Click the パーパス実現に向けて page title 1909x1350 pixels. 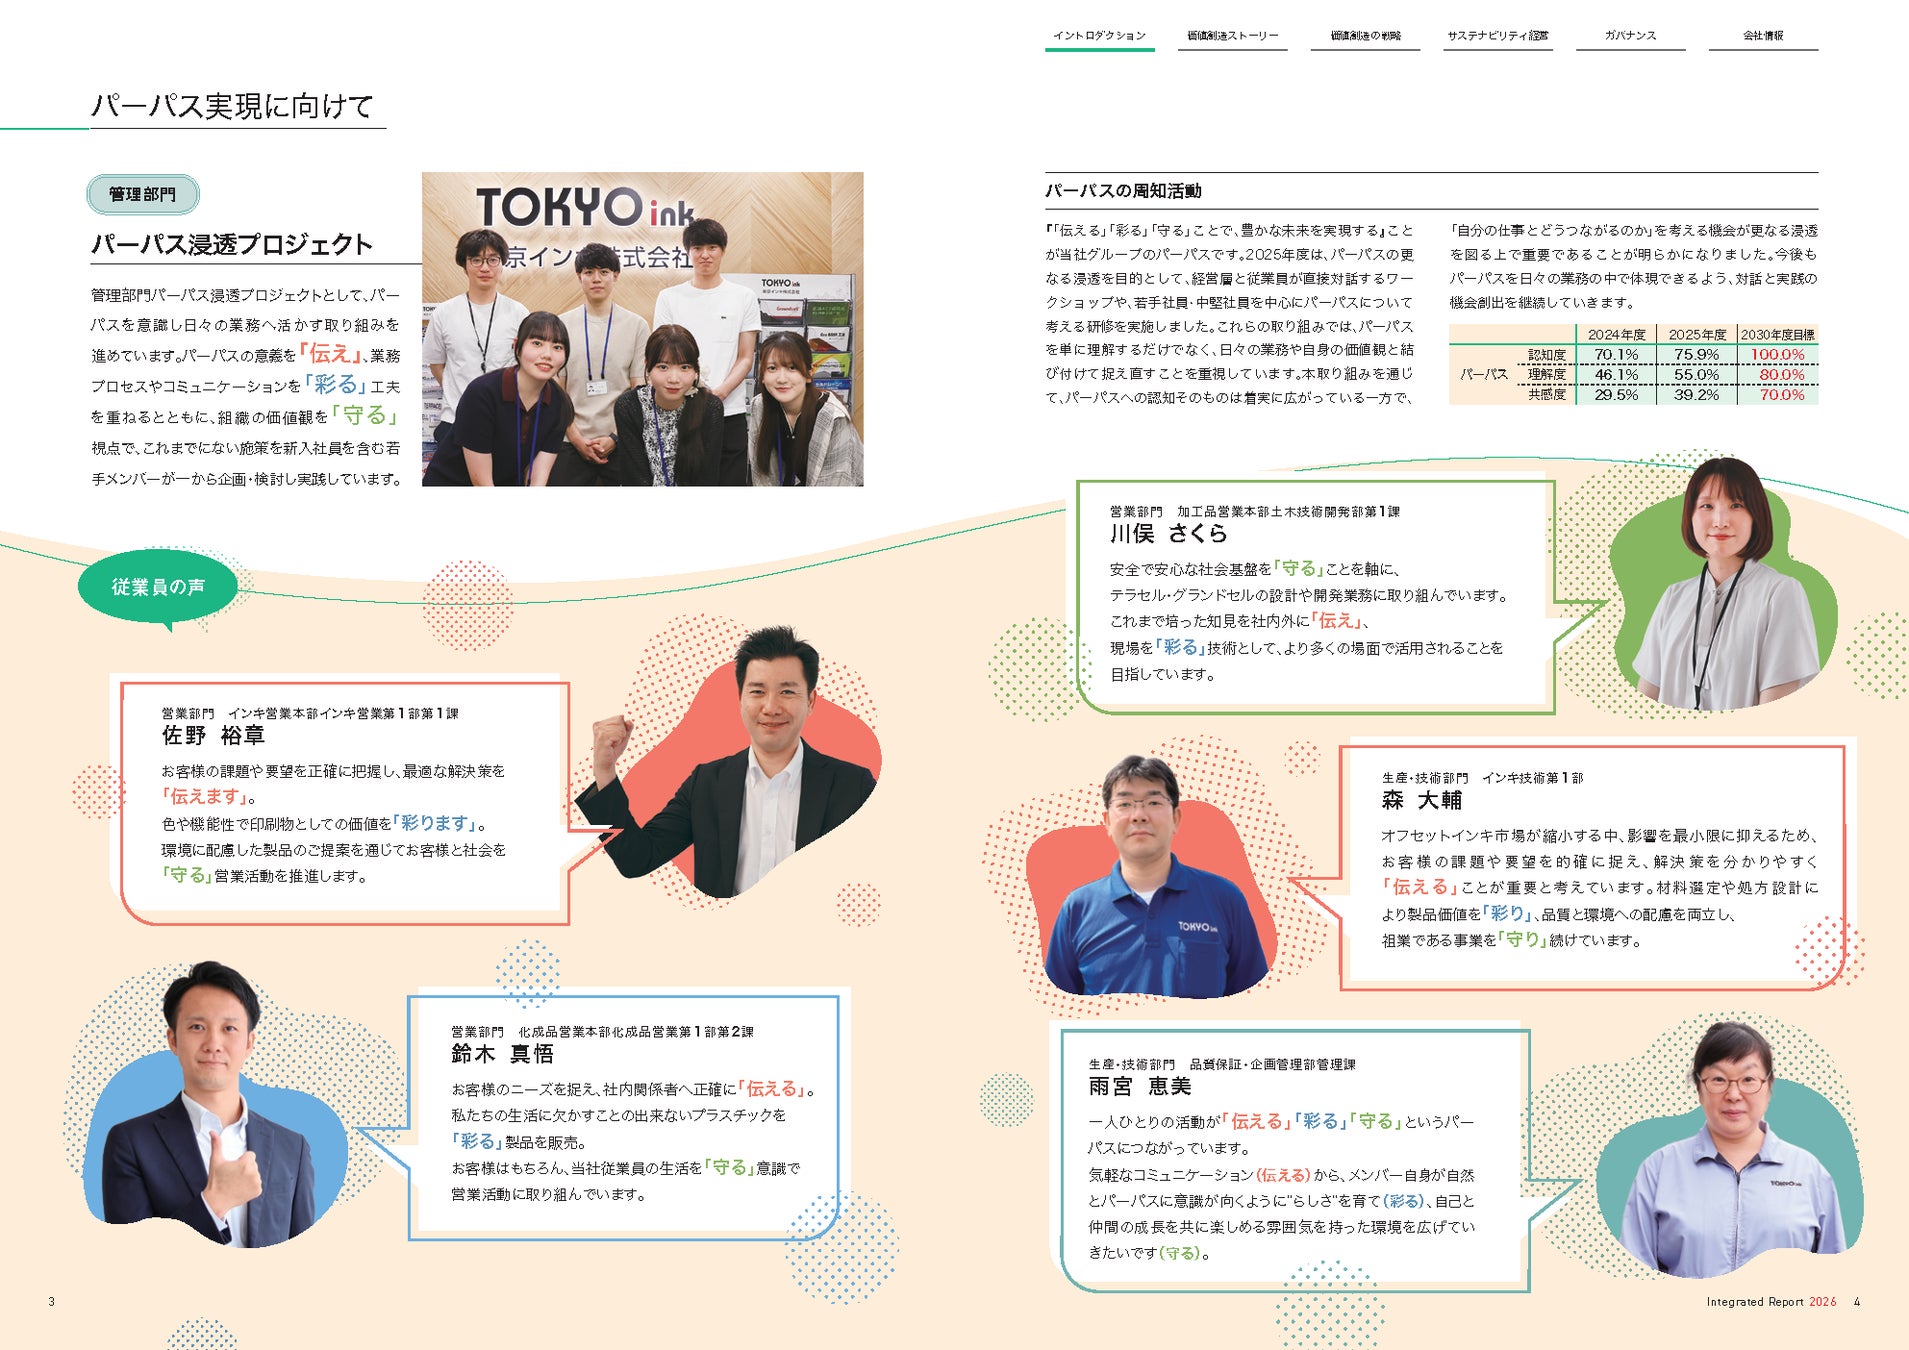point(232,106)
